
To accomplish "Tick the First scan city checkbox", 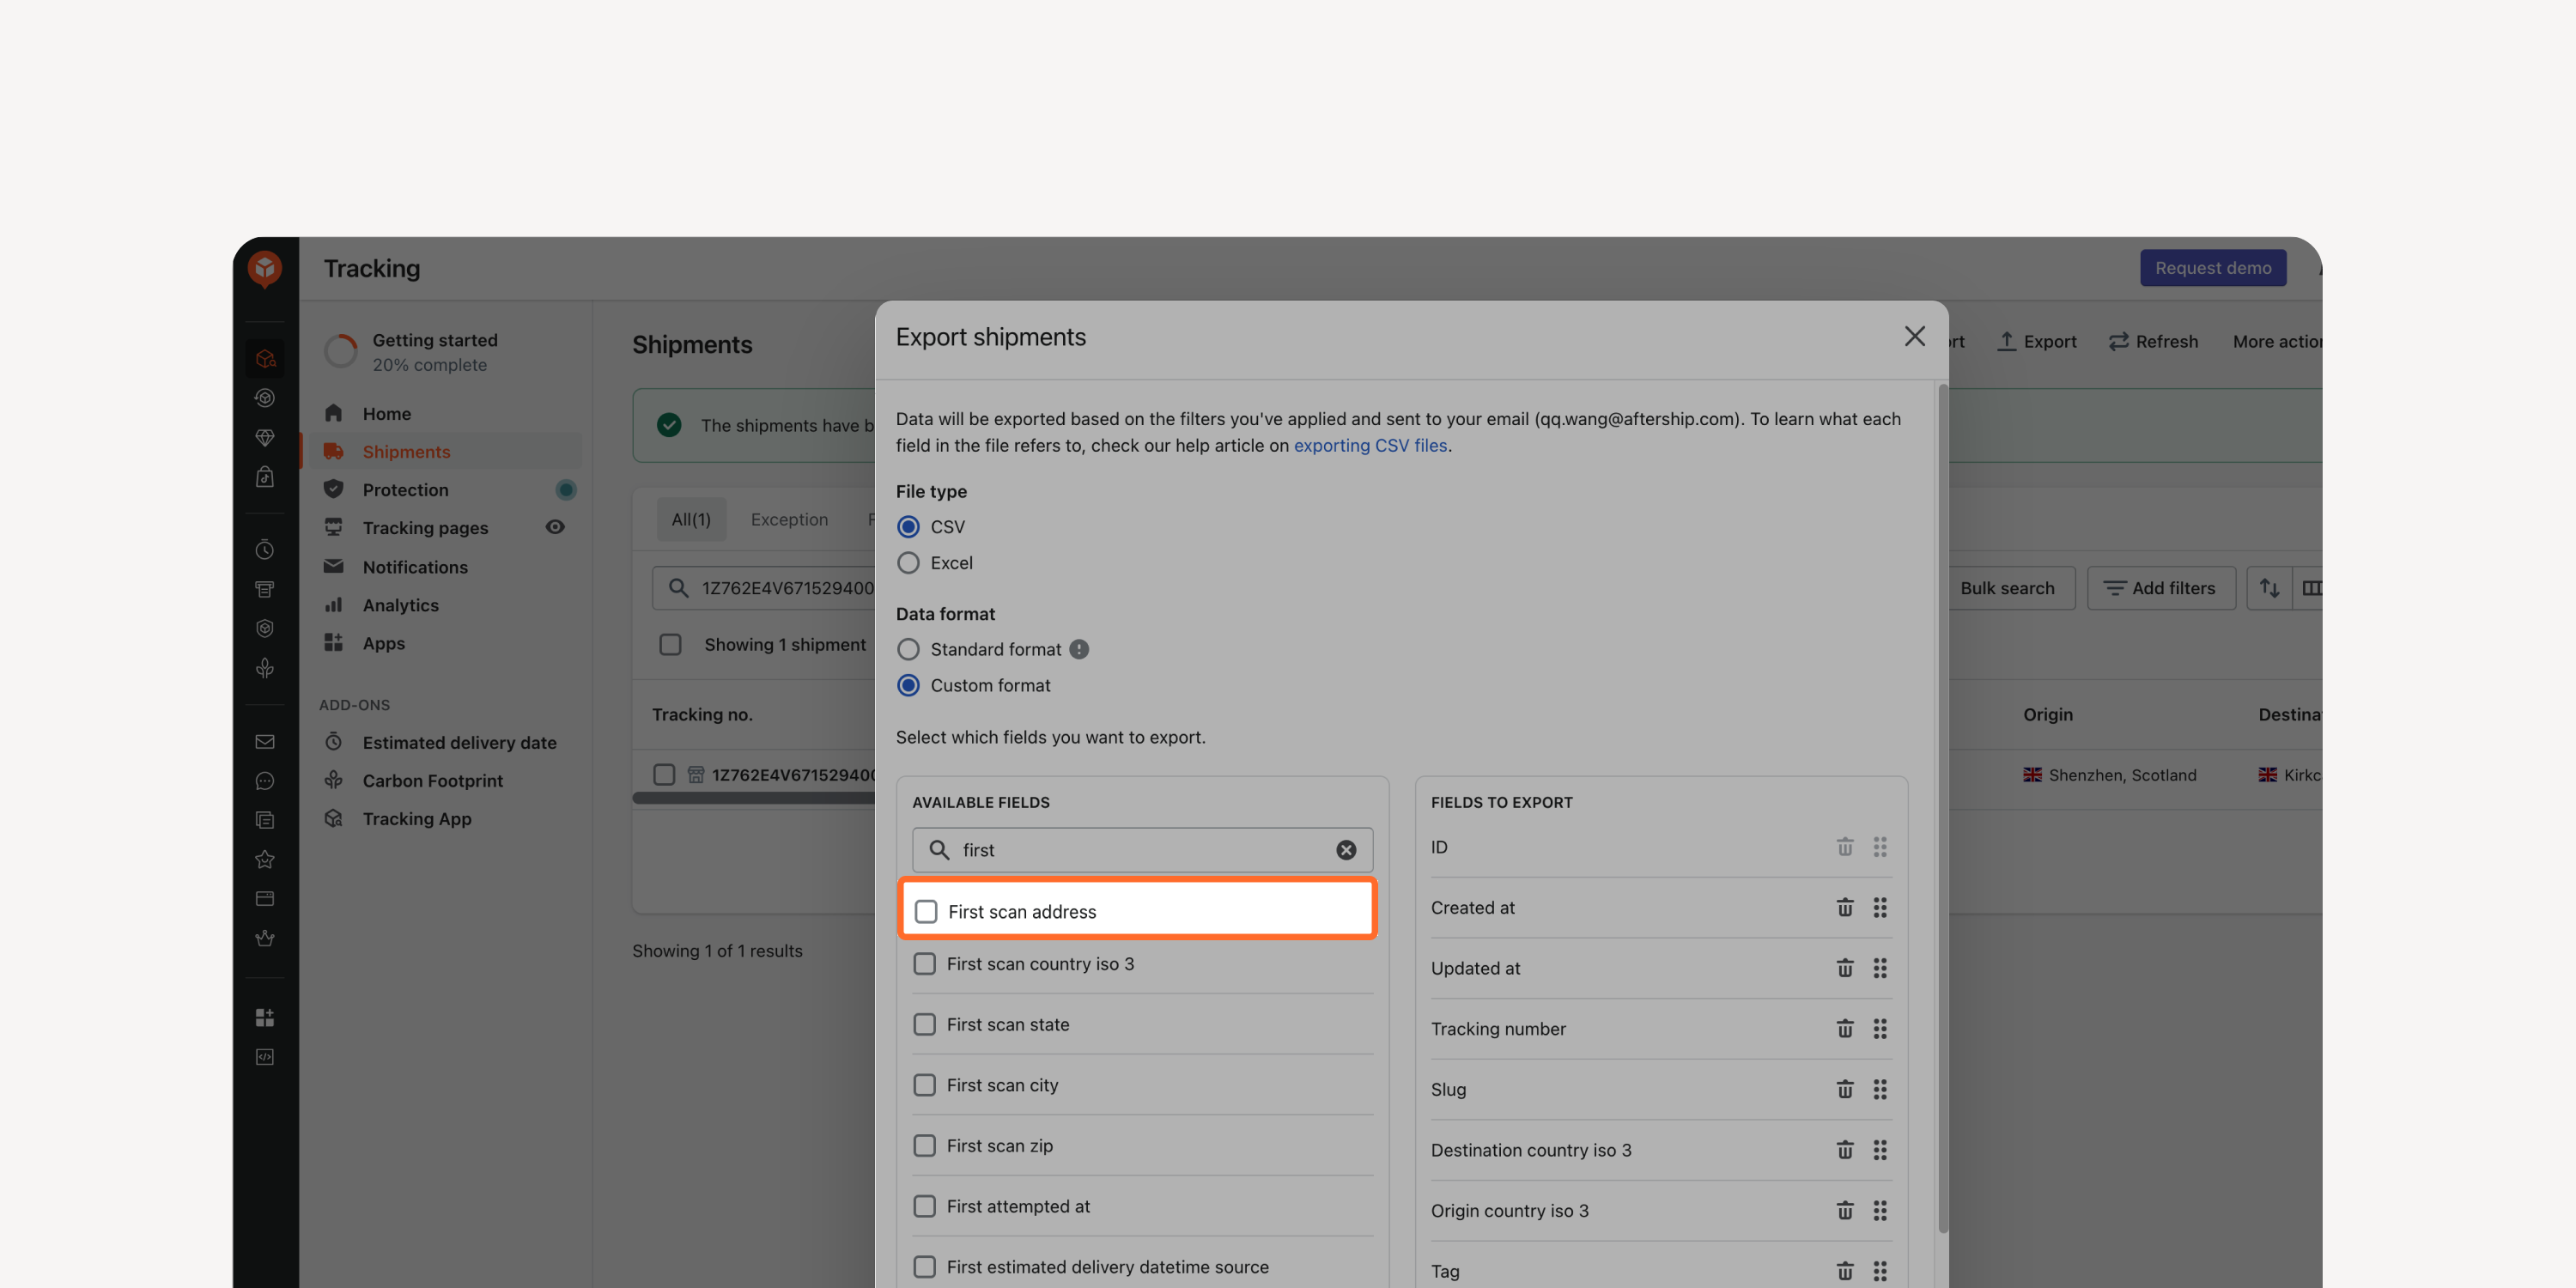I will click(x=924, y=1085).
